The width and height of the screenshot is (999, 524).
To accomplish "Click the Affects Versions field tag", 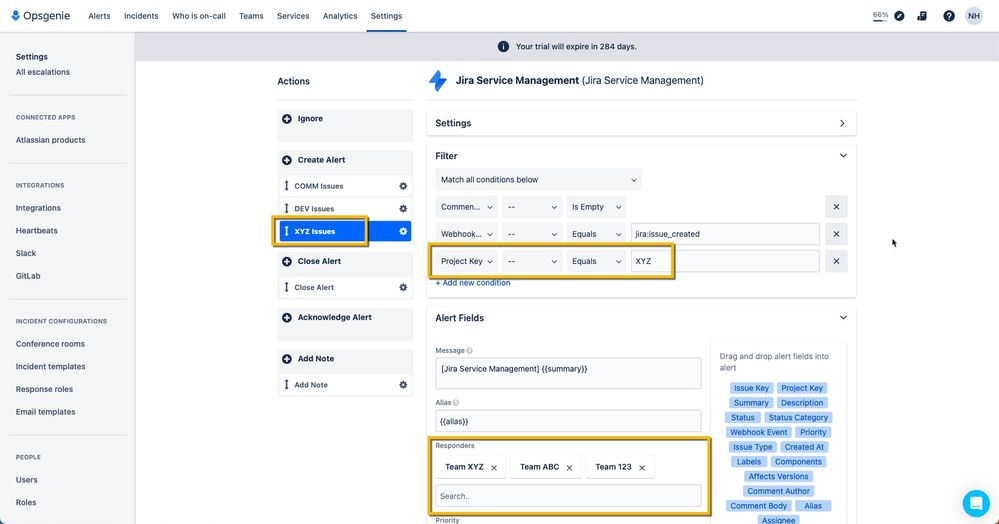I will (778, 477).
